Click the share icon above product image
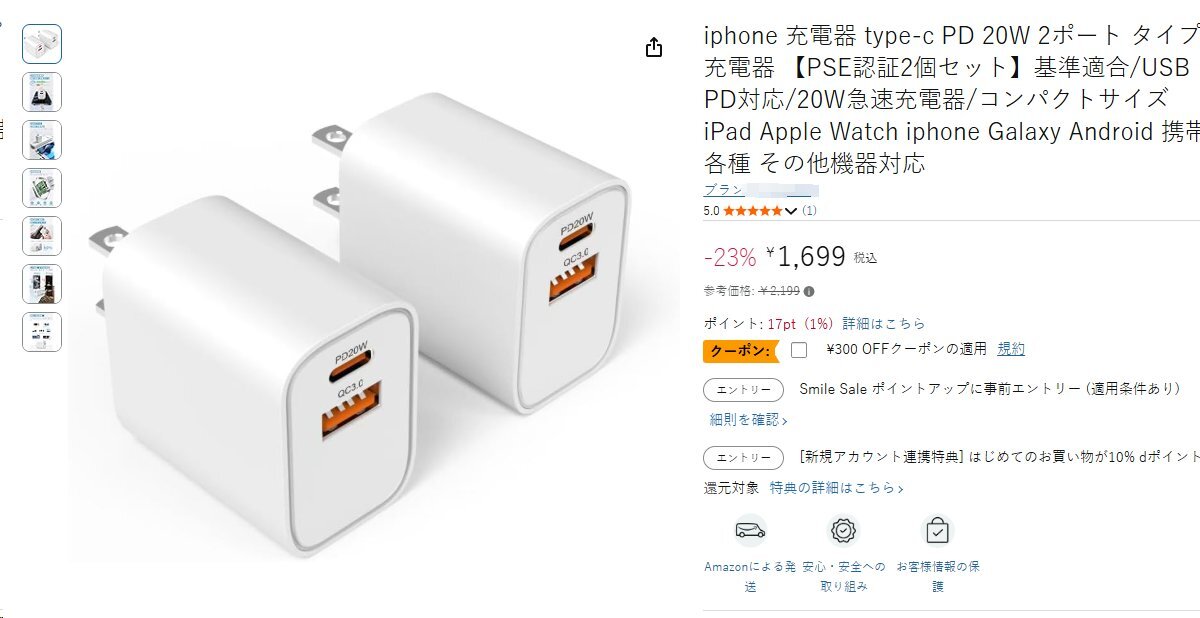Image resolution: width=1200 pixels, height=618 pixels. (654, 48)
